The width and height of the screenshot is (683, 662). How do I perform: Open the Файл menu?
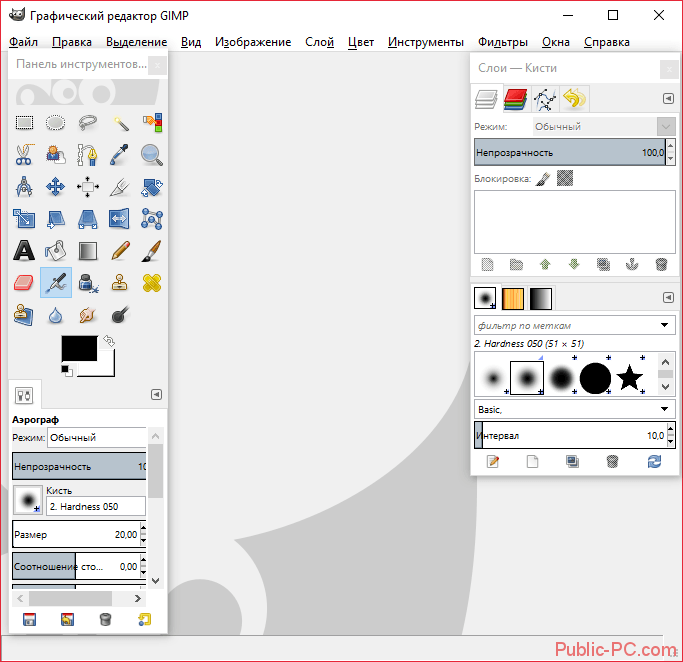pyautogui.click(x=24, y=42)
